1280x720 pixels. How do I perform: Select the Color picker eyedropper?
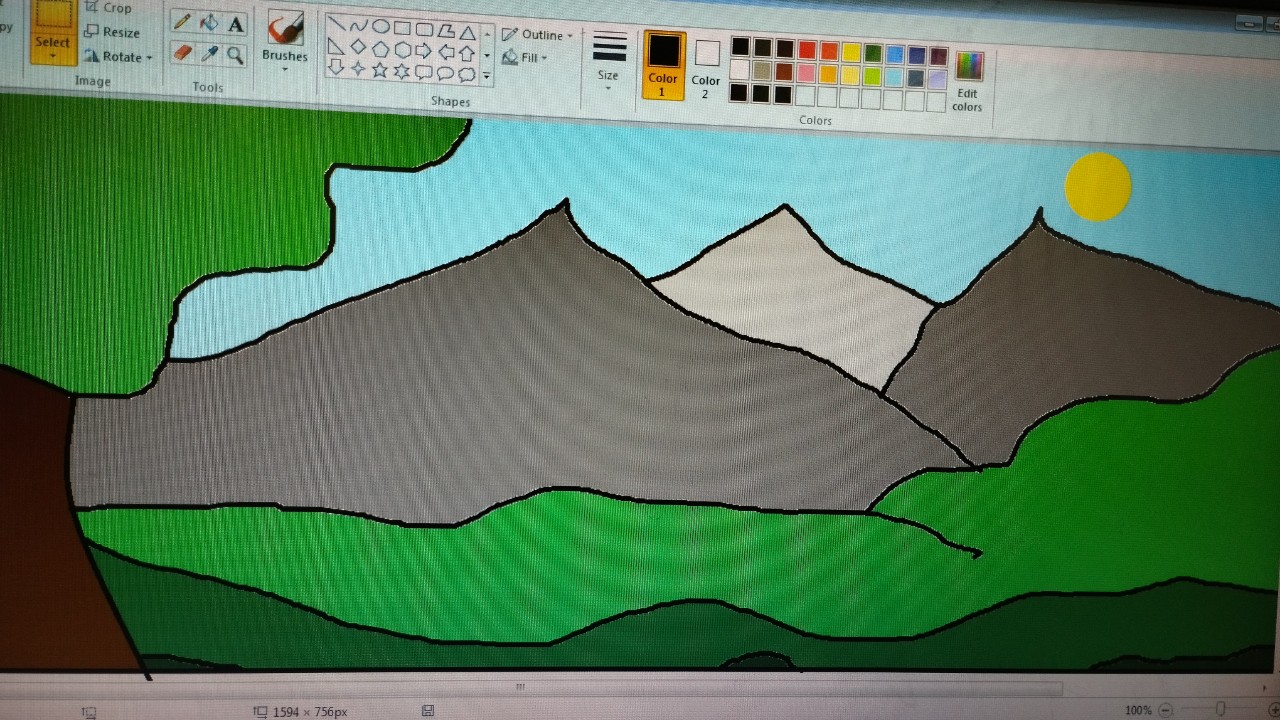[x=209, y=54]
